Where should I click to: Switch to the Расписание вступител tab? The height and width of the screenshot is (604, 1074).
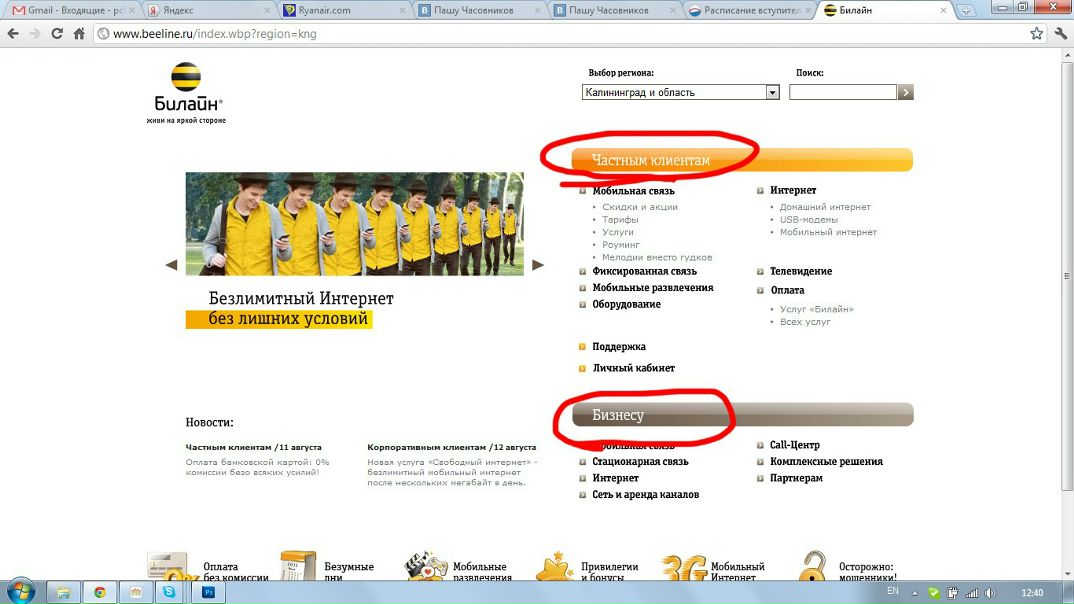(x=751, y=10)
